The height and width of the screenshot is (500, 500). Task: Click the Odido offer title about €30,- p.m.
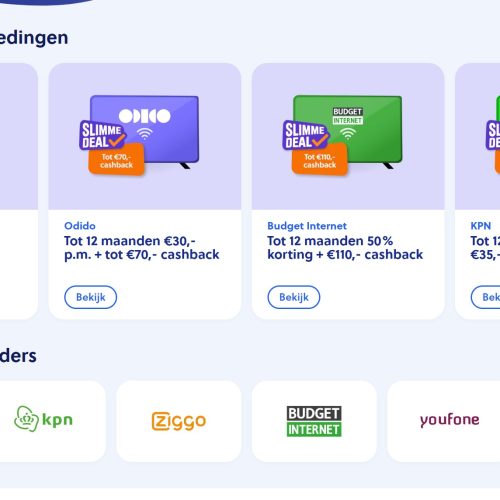pyautogui.click(x=142, y=248)
